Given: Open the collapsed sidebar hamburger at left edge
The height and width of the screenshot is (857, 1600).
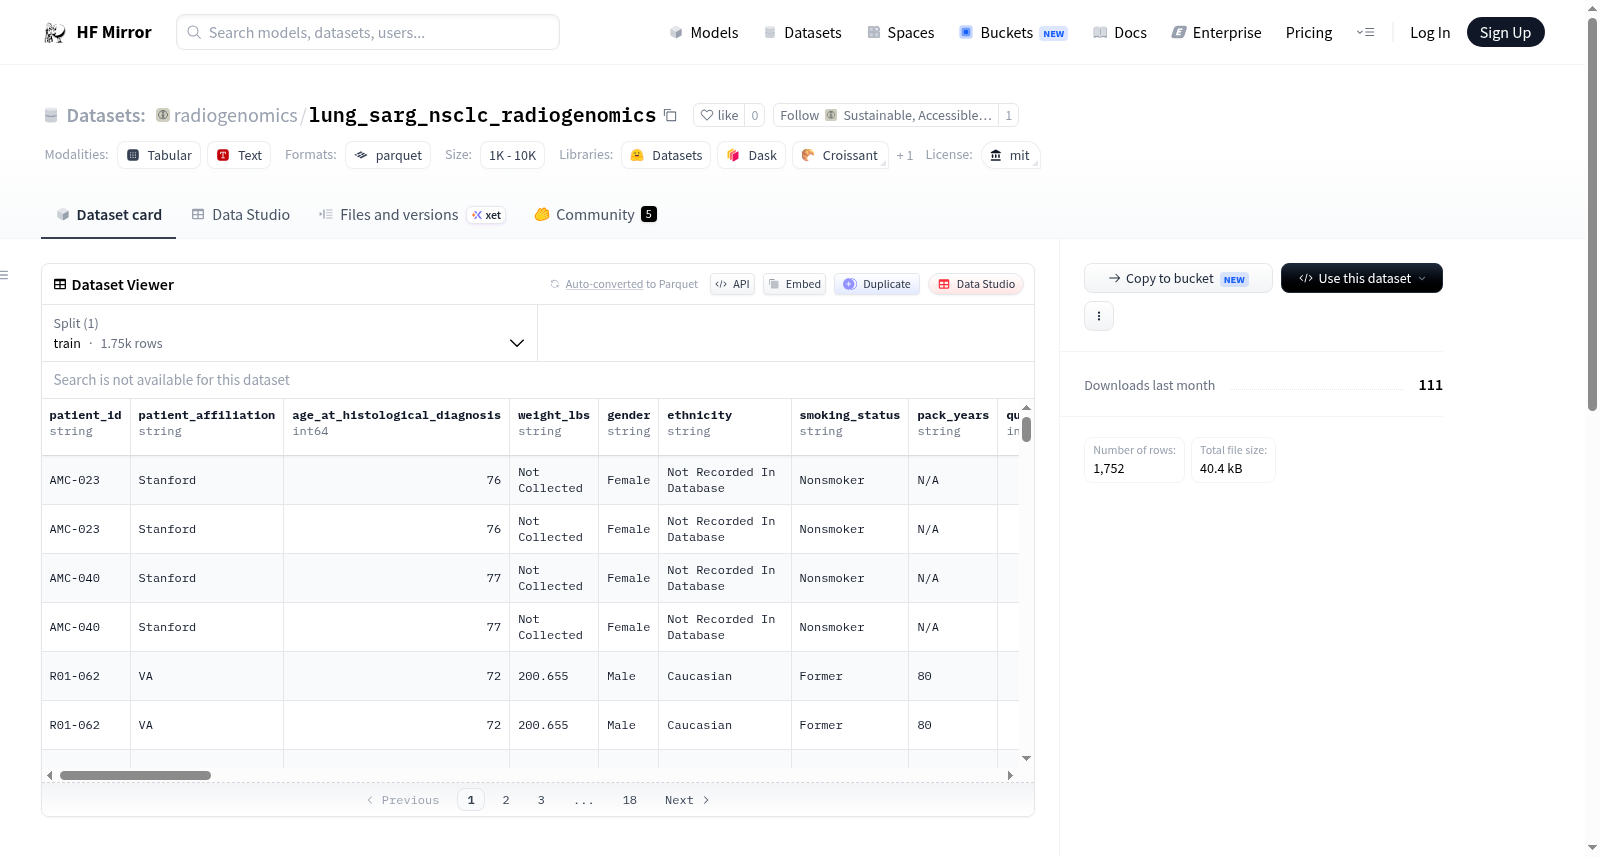Looking at the screenshot, I should coord(4,275).
